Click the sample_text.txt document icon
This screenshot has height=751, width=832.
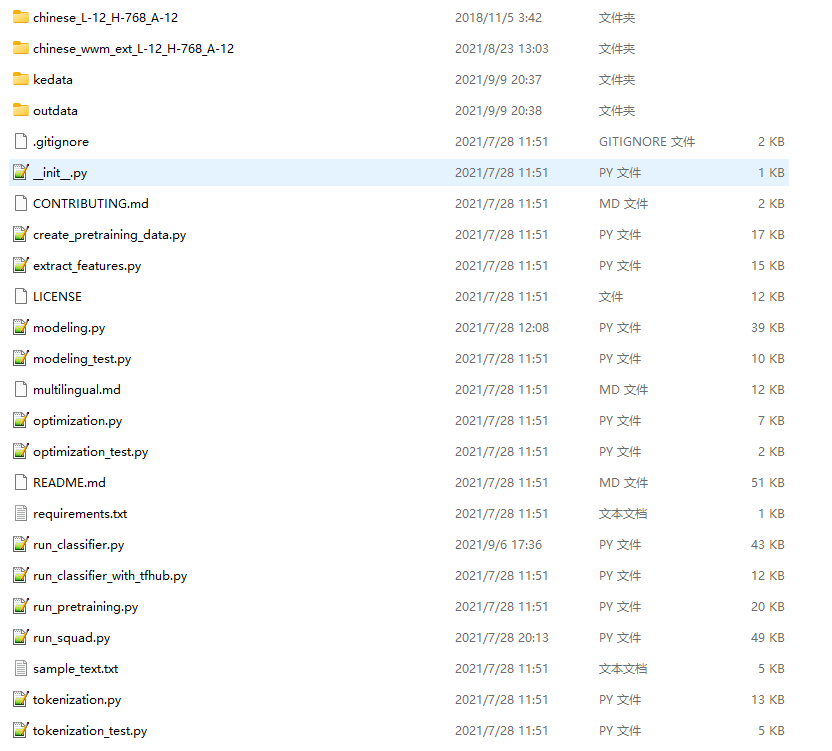coord(21,669)
